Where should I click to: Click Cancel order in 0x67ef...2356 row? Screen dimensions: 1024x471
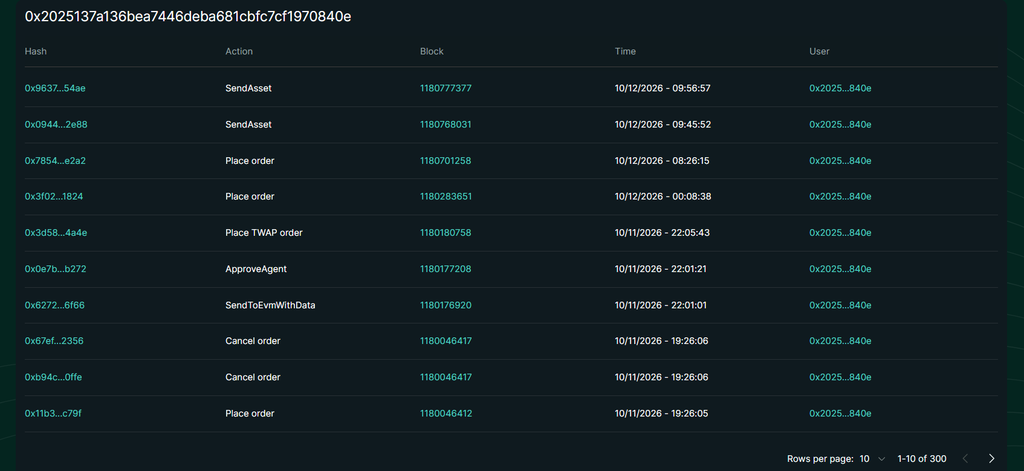pos(253,341)
